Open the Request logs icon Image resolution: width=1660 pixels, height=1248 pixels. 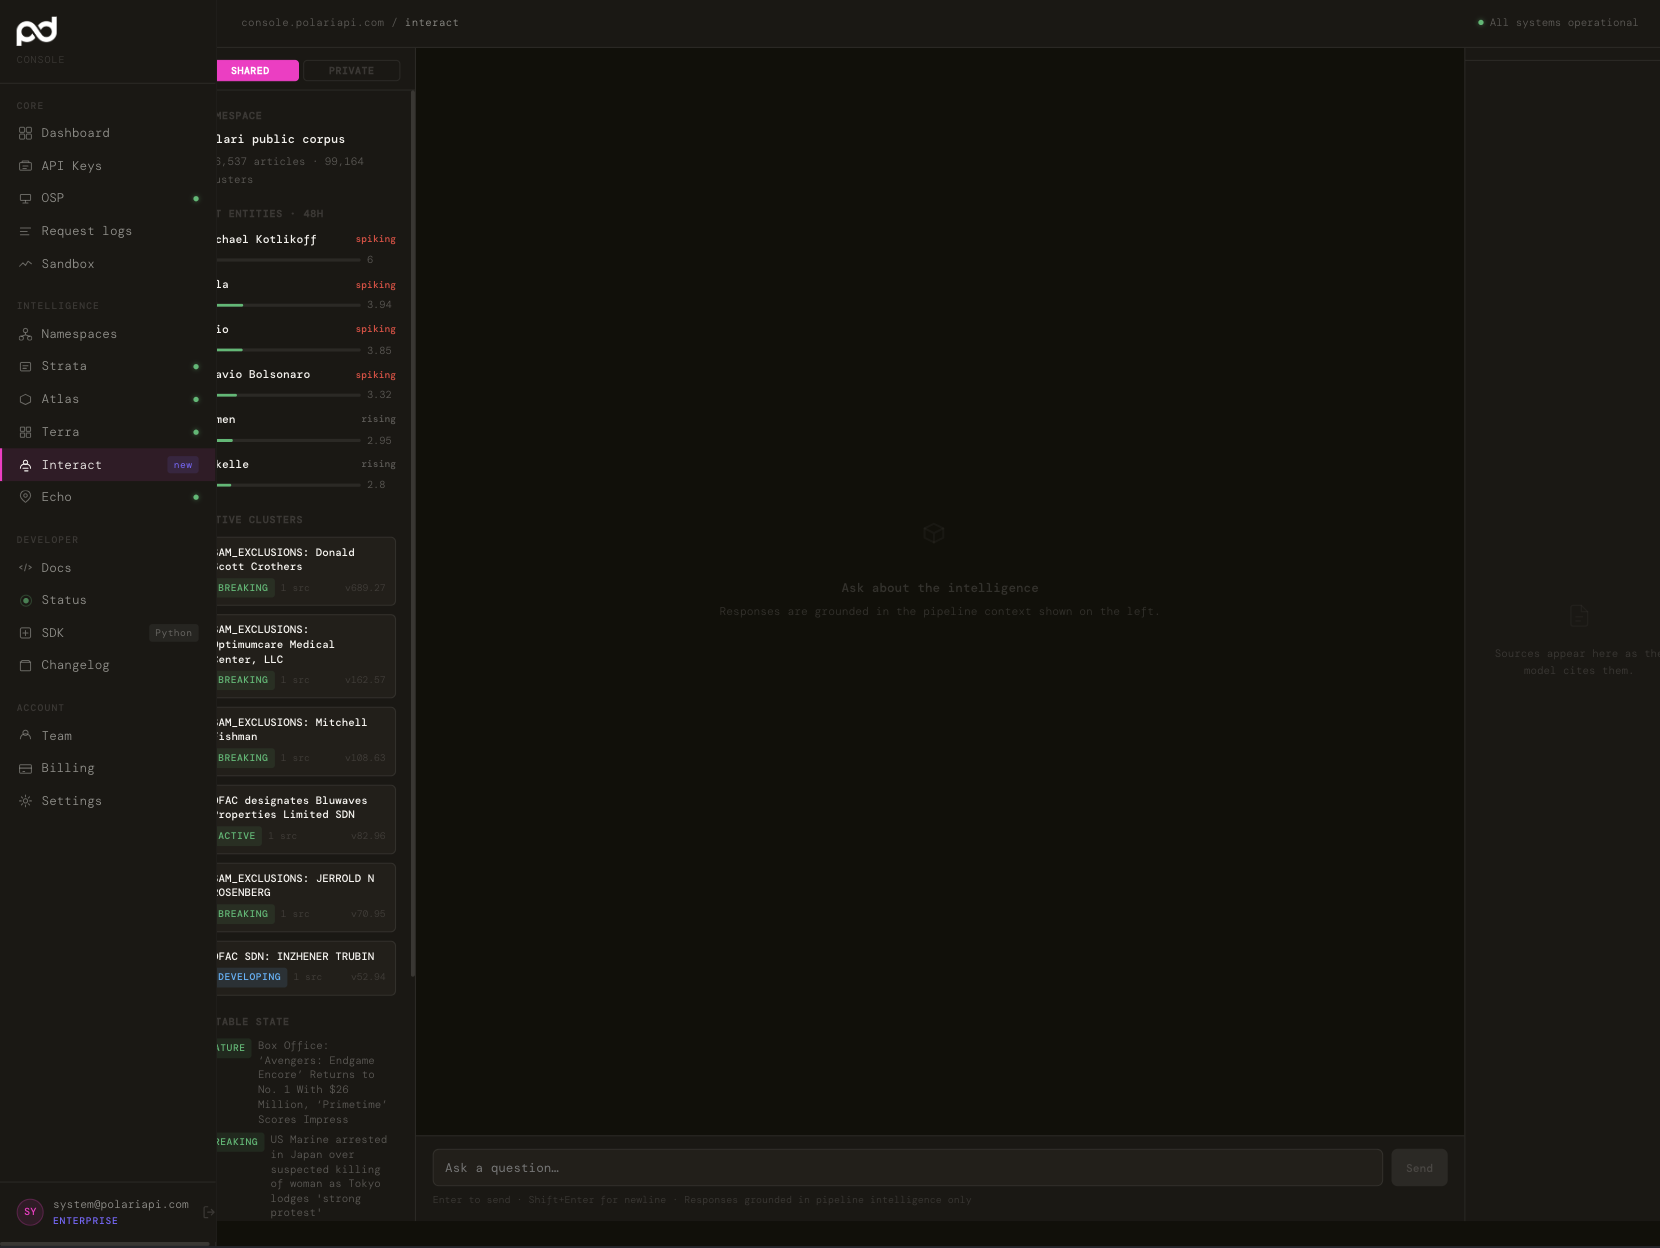(25, 231)
